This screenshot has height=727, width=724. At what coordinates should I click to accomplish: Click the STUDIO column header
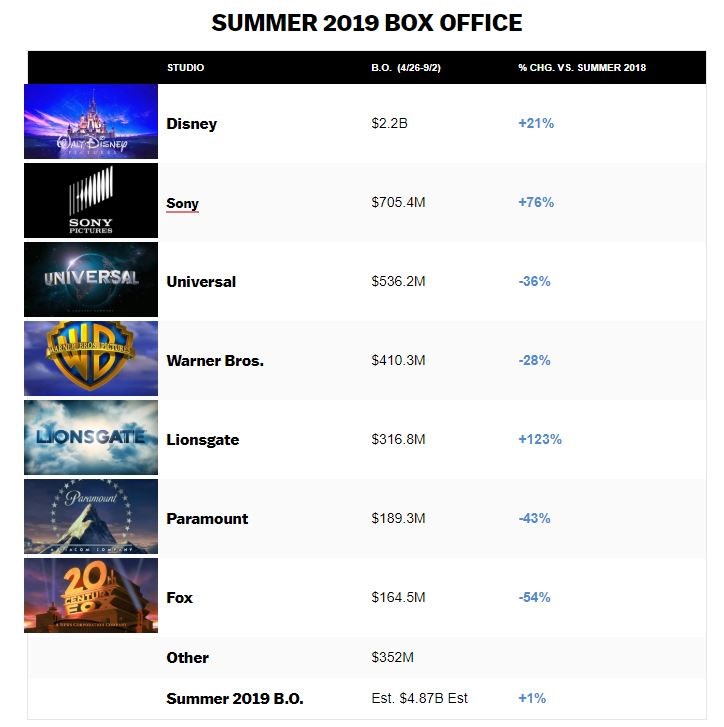[186, 68]
